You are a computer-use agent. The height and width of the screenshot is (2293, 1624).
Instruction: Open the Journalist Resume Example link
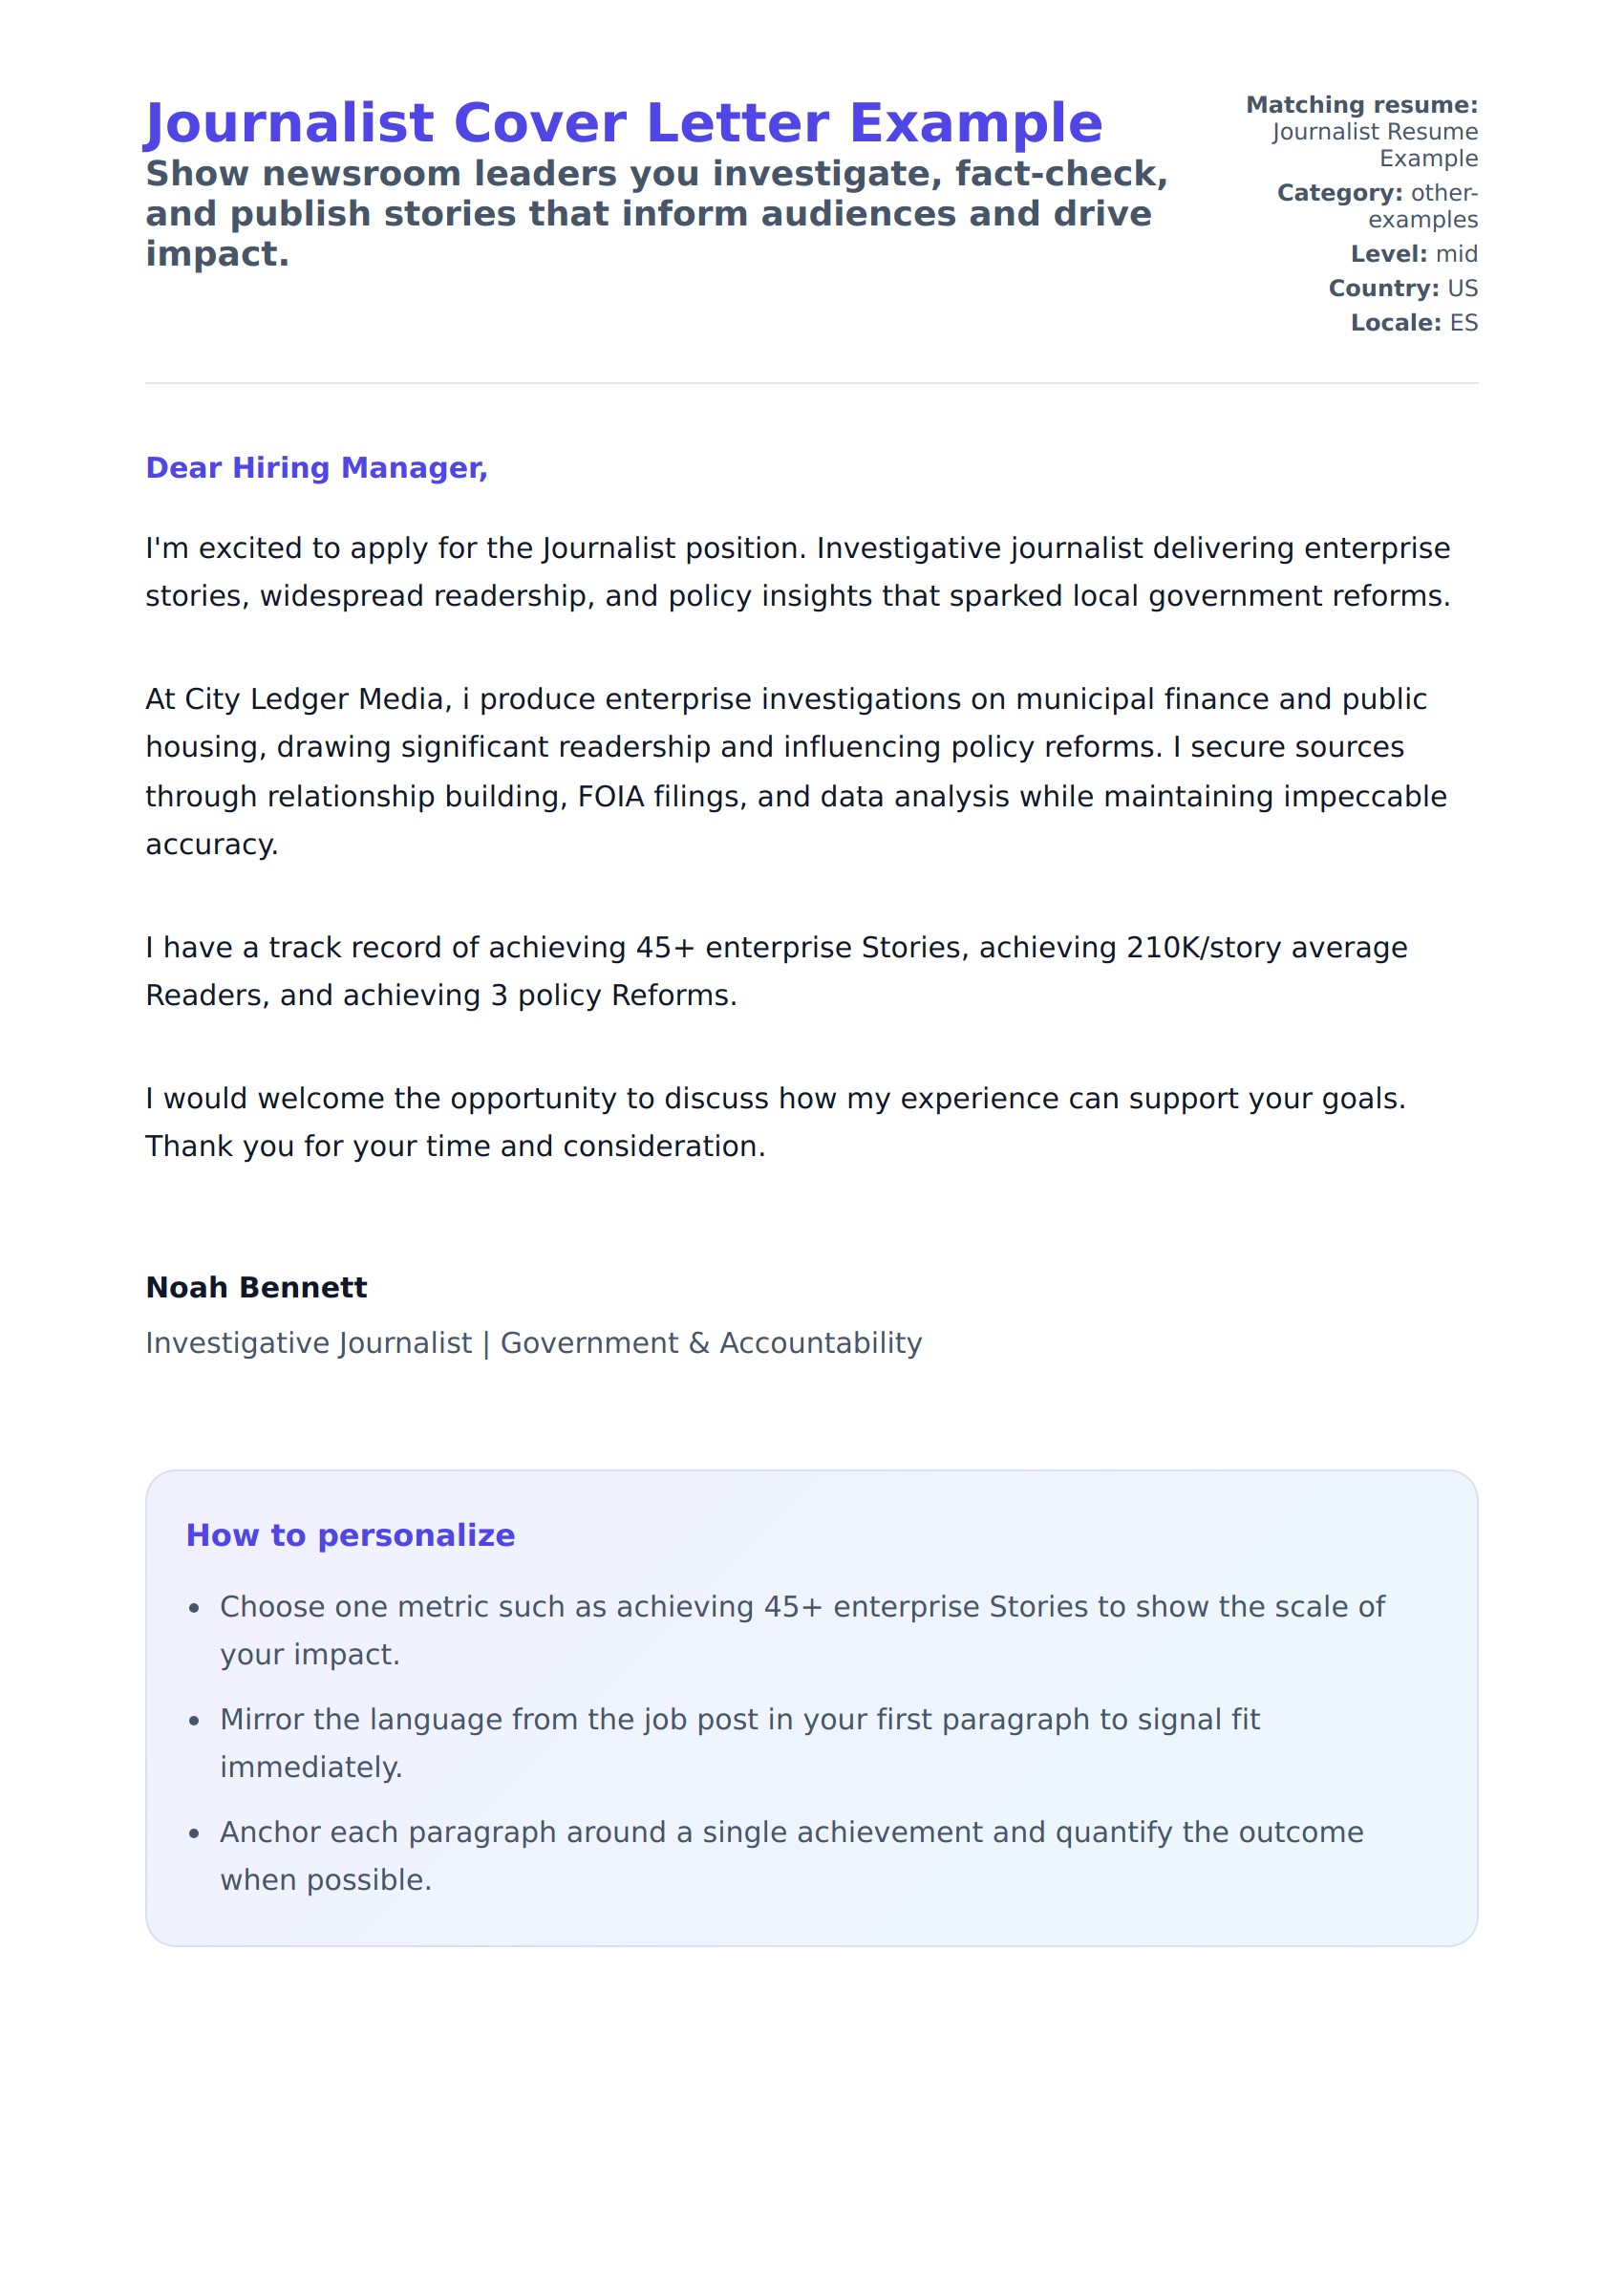point(1374,145)
